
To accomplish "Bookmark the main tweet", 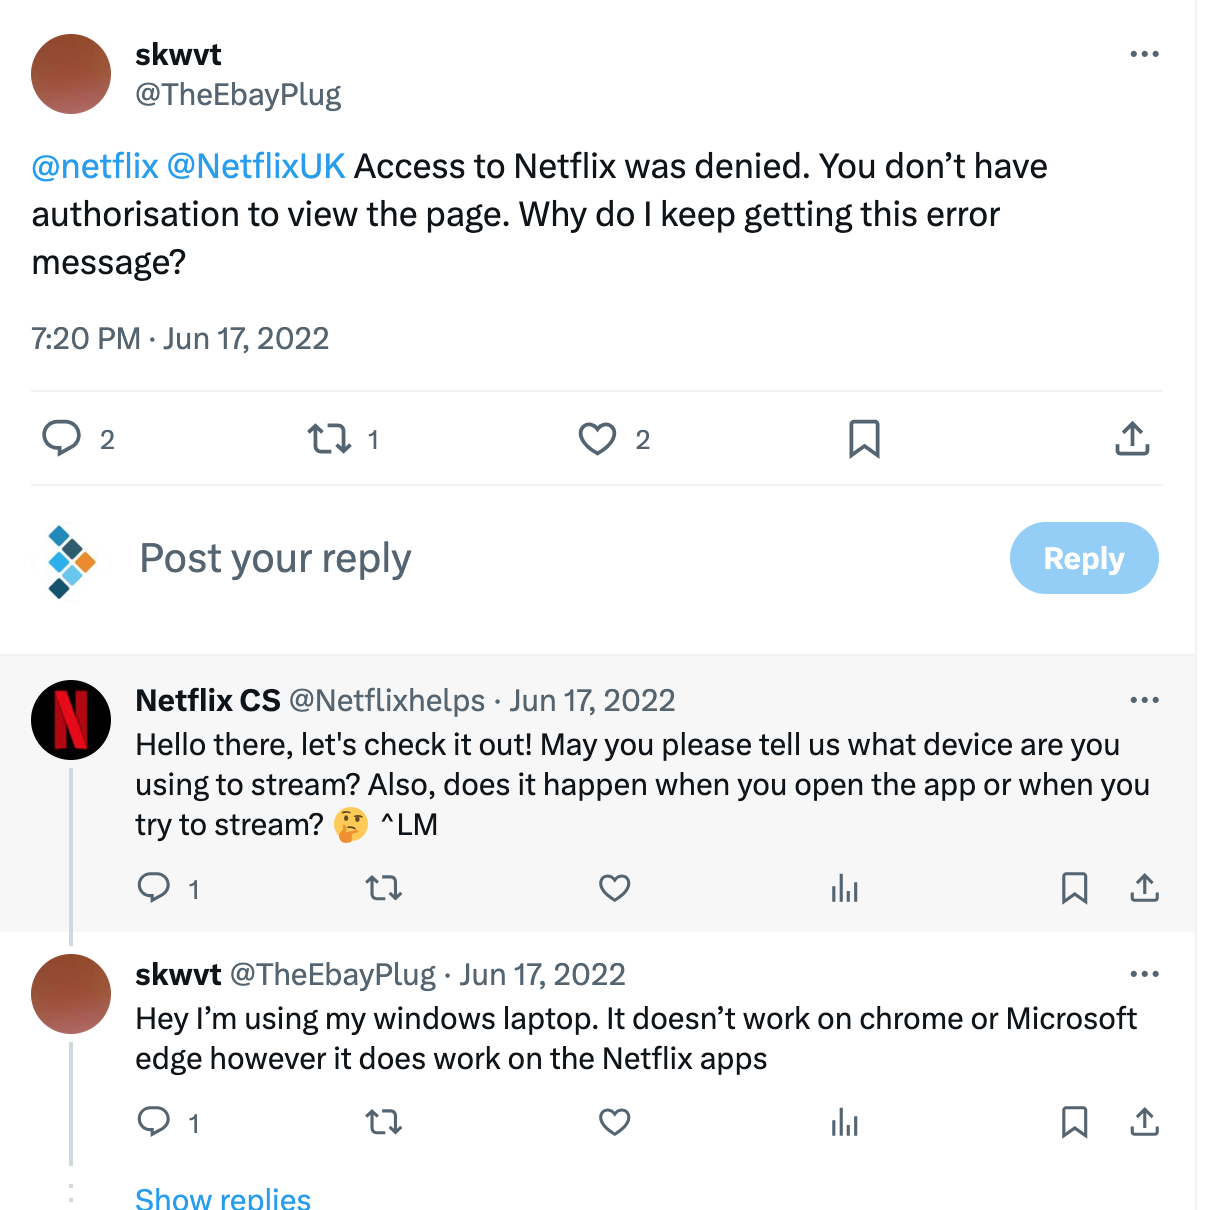I will coord(864,439).
